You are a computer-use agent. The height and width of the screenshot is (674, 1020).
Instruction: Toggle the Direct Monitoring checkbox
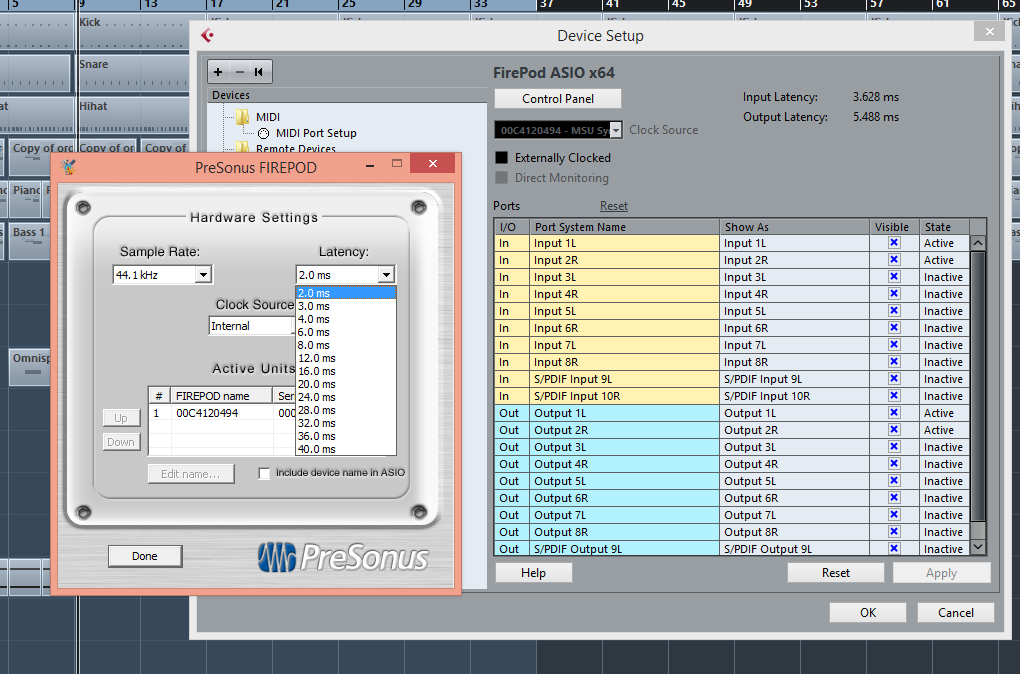pyautogui.click(x=502, y=178)
